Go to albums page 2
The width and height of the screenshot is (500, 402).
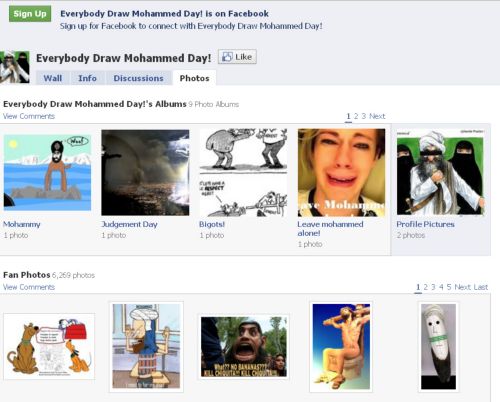(x=356, y=116)
